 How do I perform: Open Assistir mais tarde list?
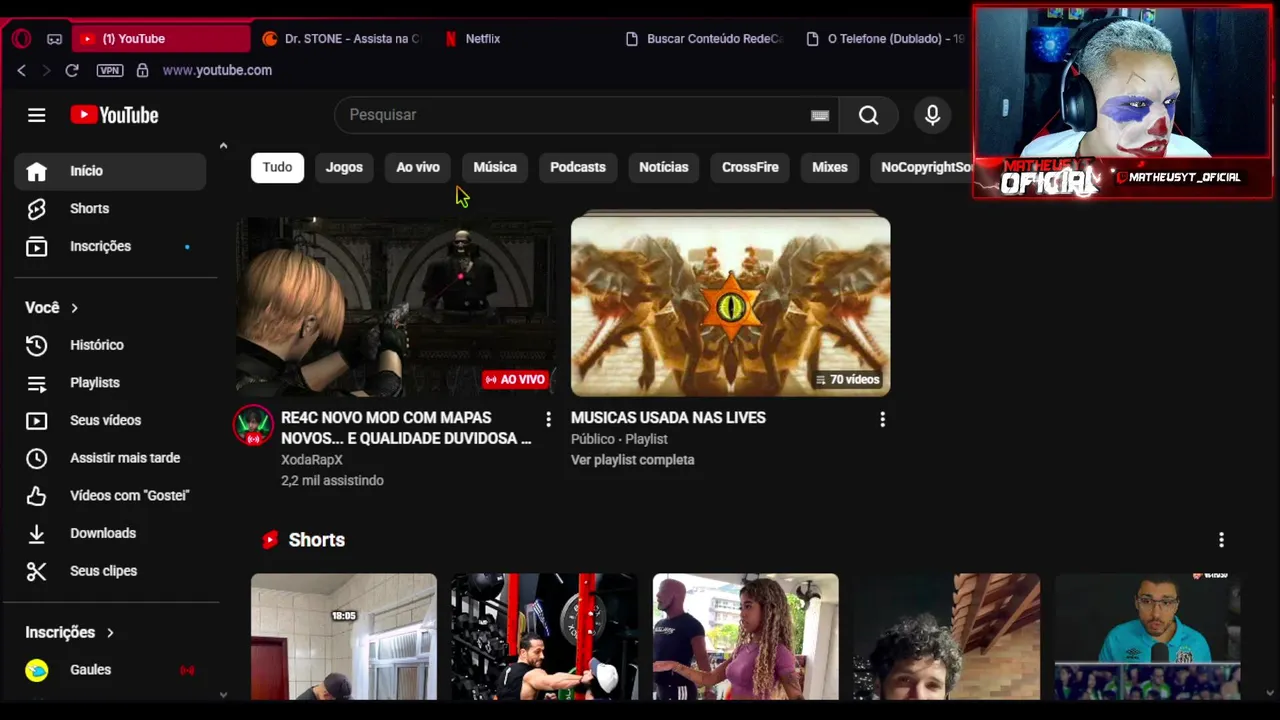coord(110,458)
